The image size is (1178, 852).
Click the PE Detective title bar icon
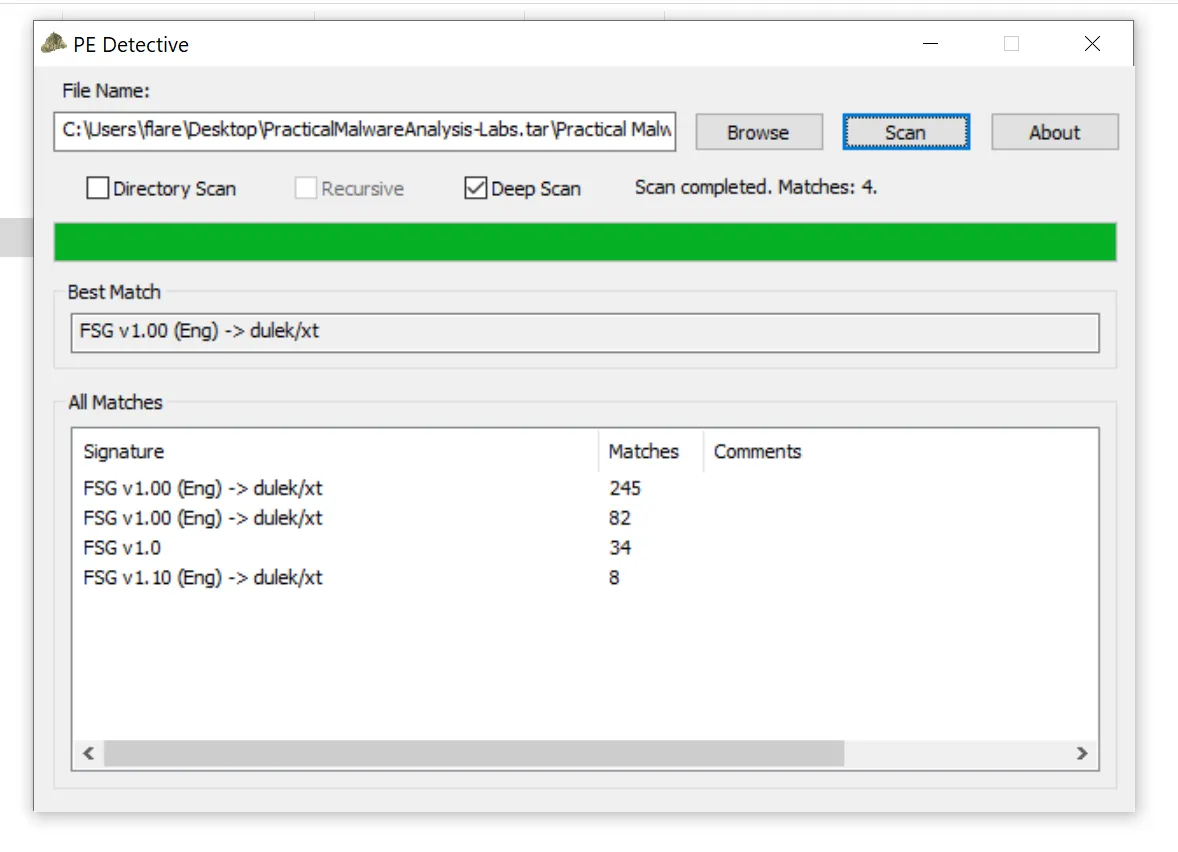54,44
